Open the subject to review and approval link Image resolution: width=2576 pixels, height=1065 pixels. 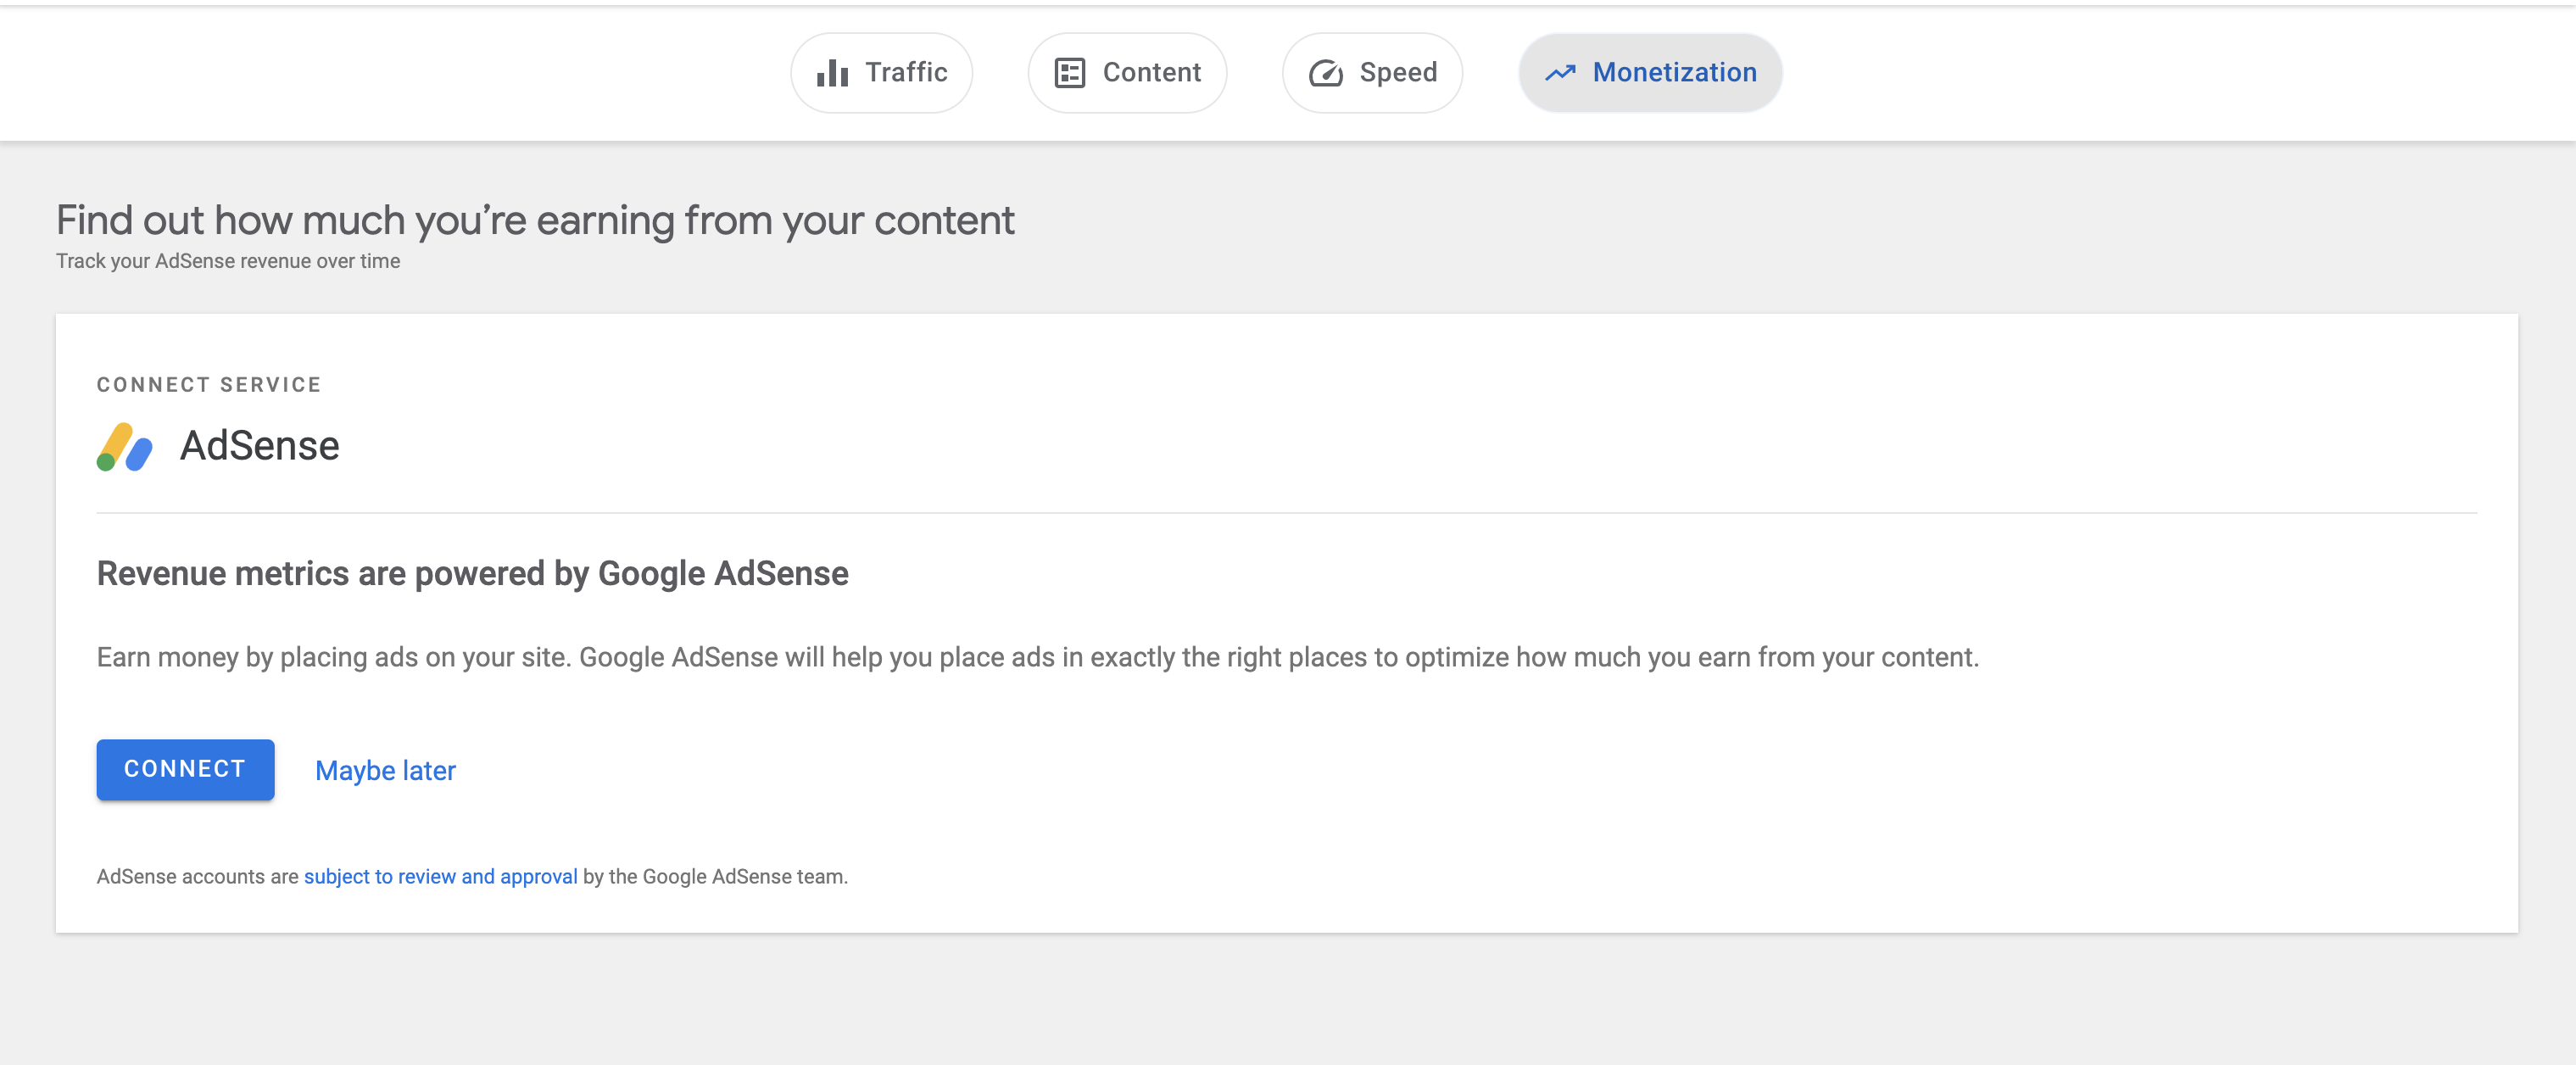pos(440,876)
